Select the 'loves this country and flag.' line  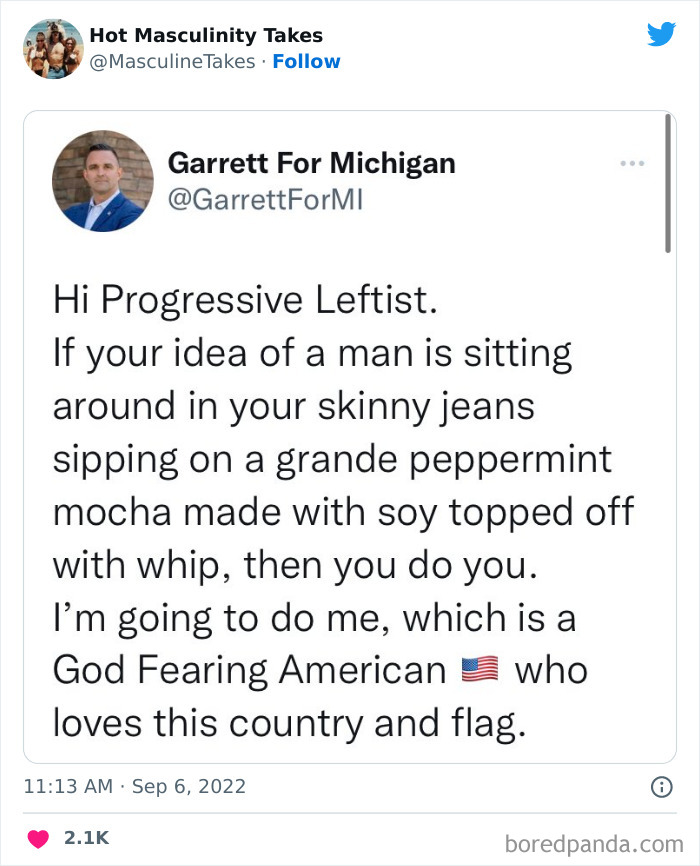click(288, 723)
